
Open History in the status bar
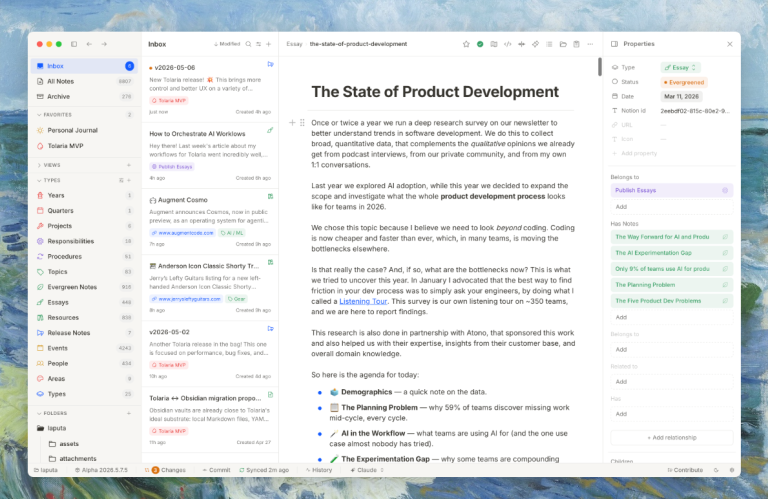click(319, 470)
